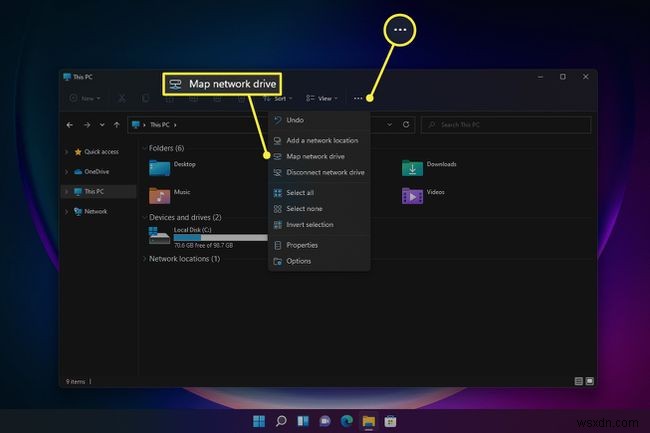Navigate up one level with Up arrow

tap(116, 125)
